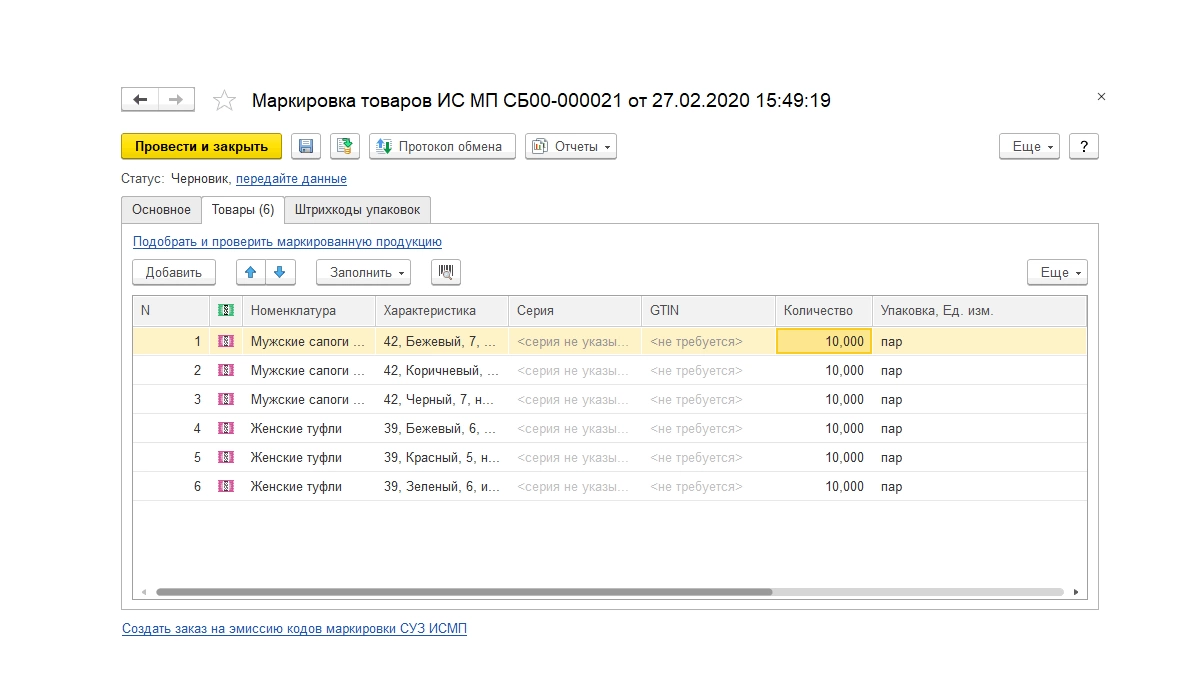1200x700 pixels.
Task: Click '39, Зеленый, 6' characteristic cell
Action: click(x=442, y=486)
